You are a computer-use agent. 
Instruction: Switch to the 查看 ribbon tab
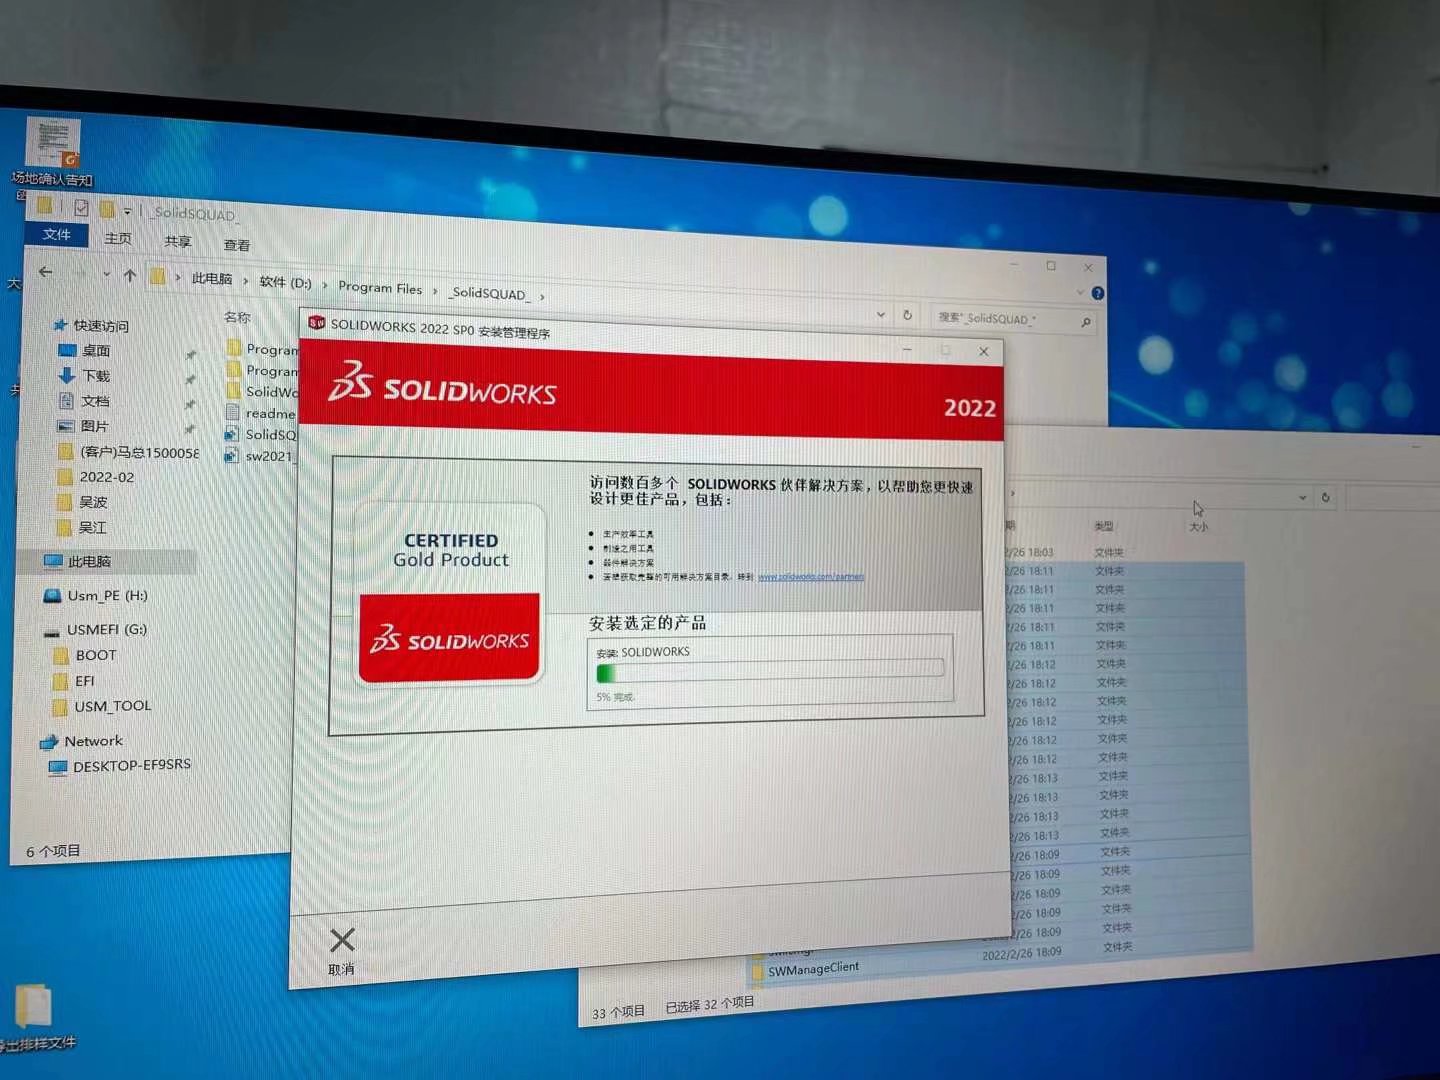(x=237, y=245)
